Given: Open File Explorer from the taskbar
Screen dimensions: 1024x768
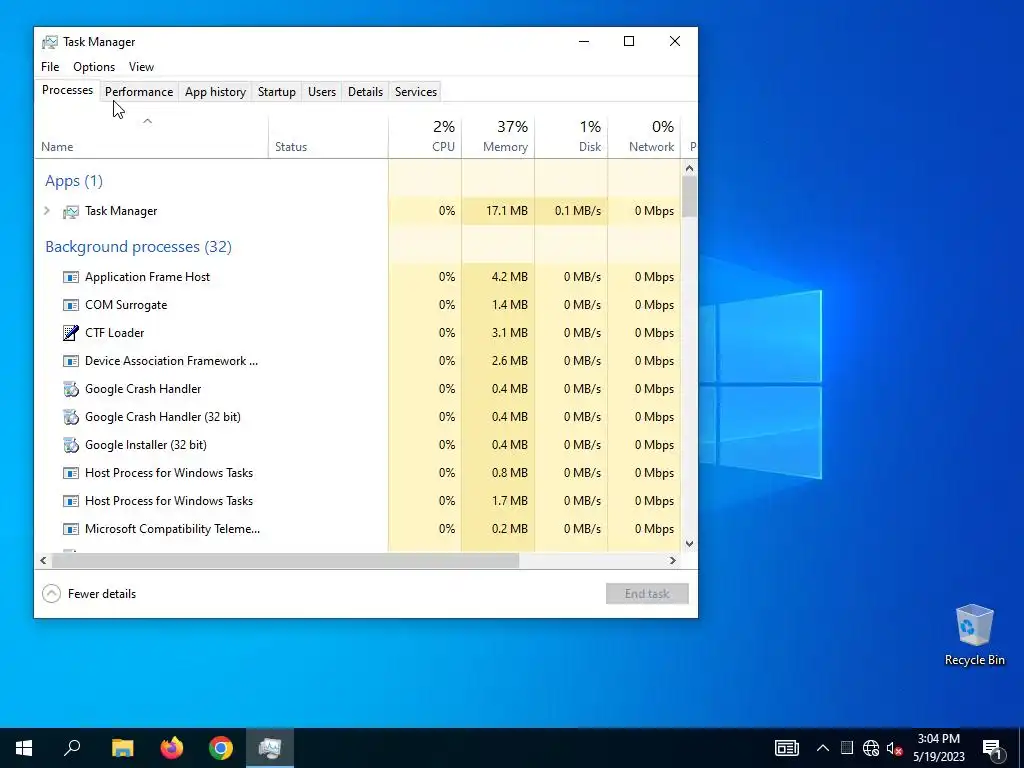Looking at the screenshot, I should (122, 748).
